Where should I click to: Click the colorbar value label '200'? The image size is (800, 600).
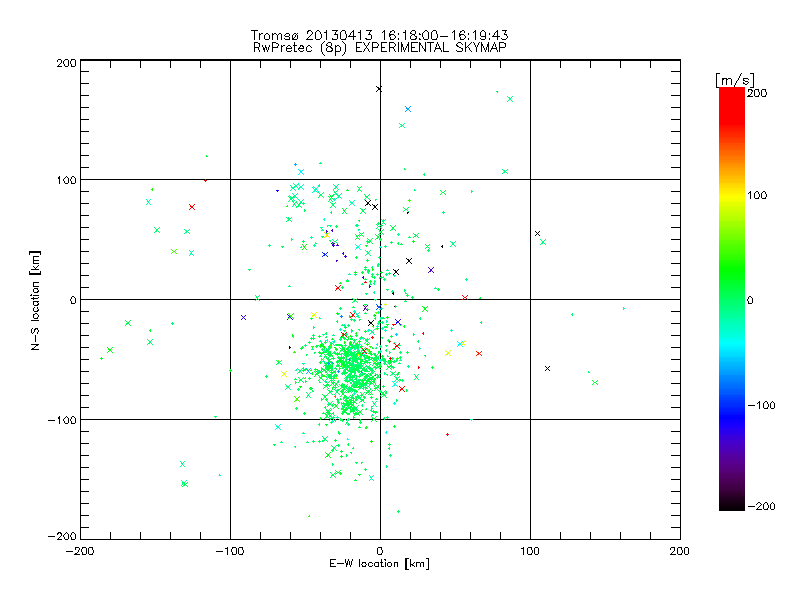[757, 93]
